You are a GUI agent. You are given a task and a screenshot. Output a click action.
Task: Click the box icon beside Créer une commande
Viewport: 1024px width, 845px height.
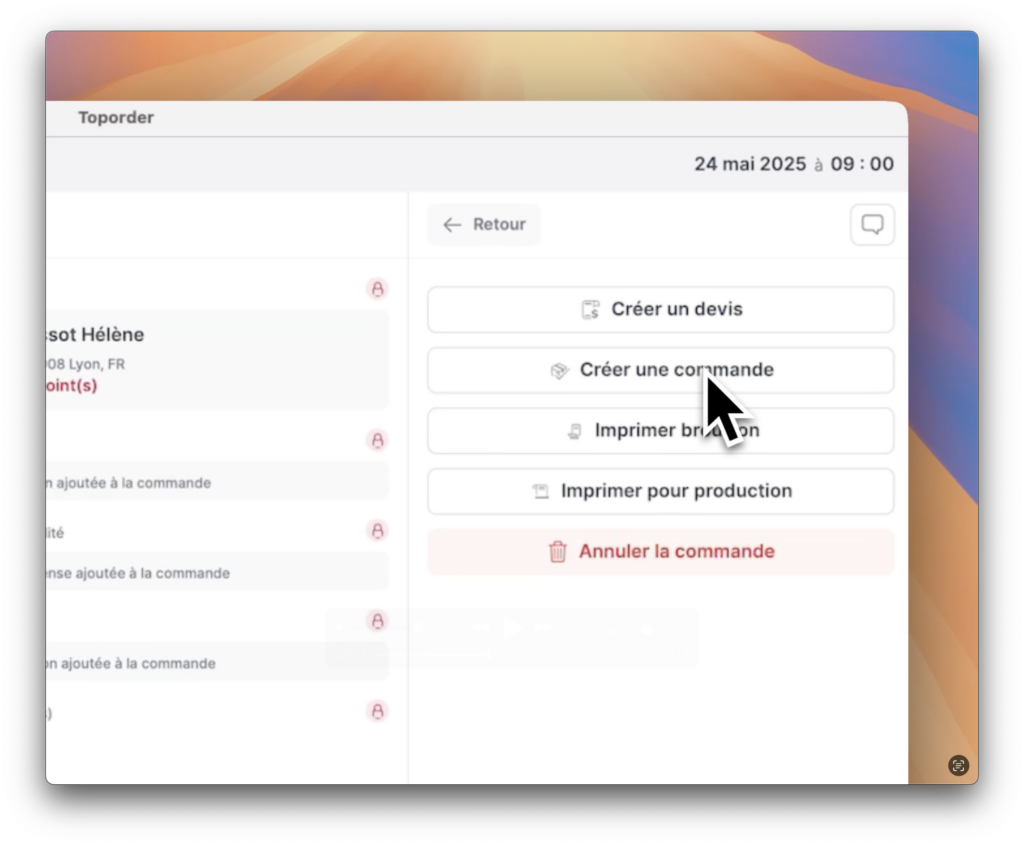(560, 371)
